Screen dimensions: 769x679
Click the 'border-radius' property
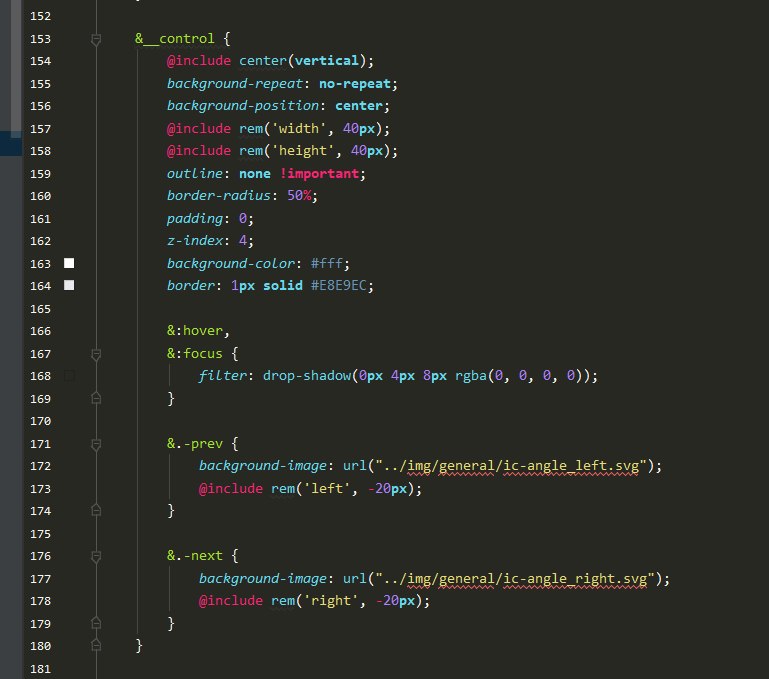coord(218,196)
